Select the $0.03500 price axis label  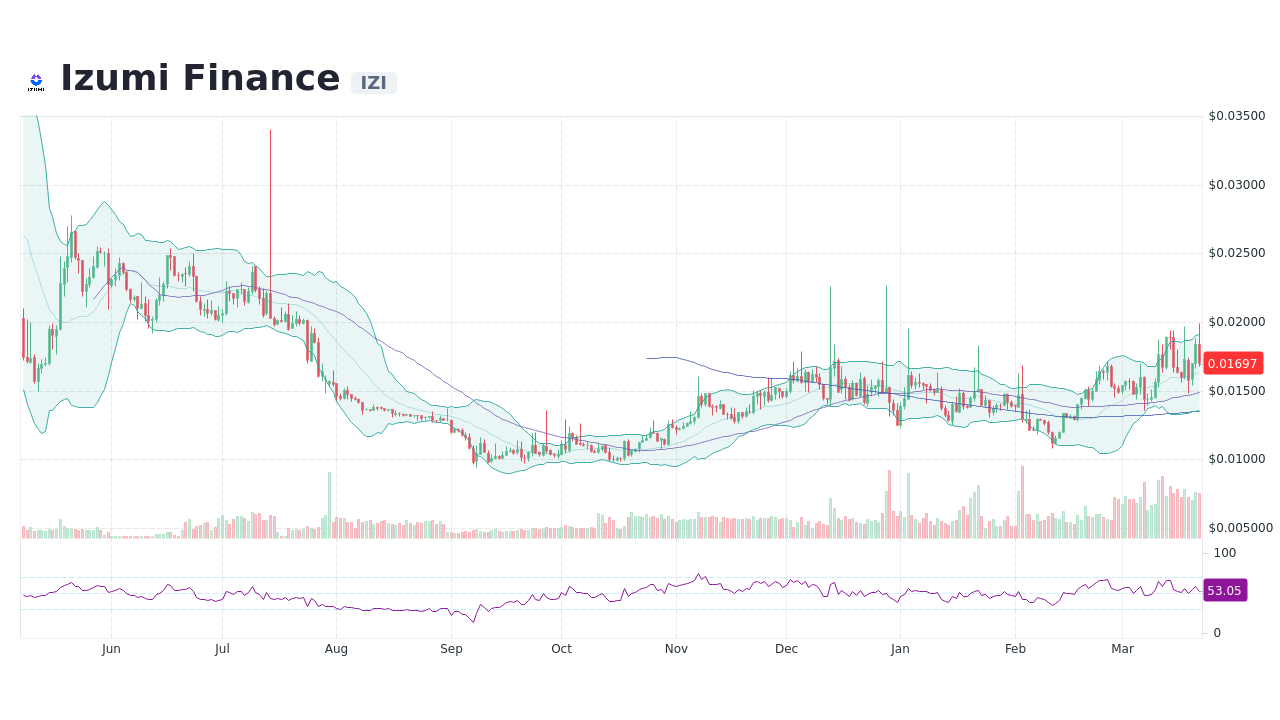click(1238, 115)
